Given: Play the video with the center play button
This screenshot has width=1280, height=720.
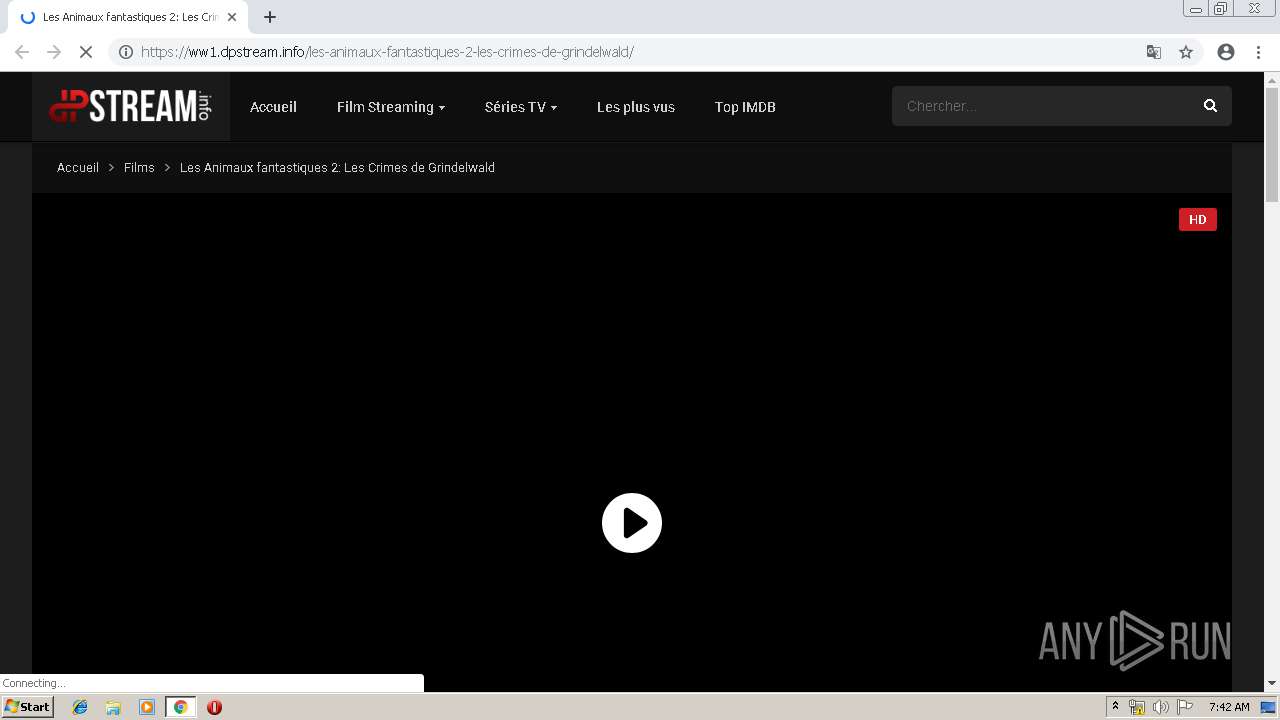Looking at the screenshot, I should [x=632, y=523].
